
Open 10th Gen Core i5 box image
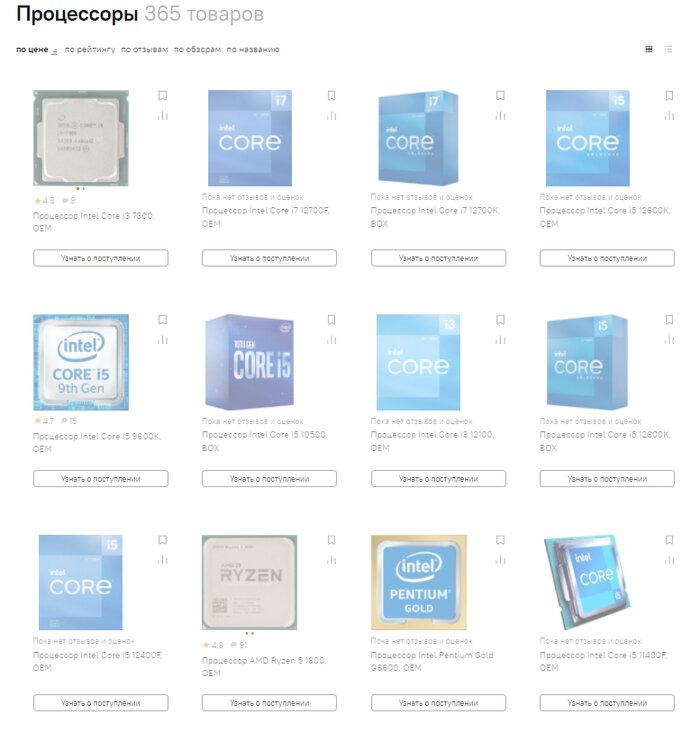(x=249, y=362)
